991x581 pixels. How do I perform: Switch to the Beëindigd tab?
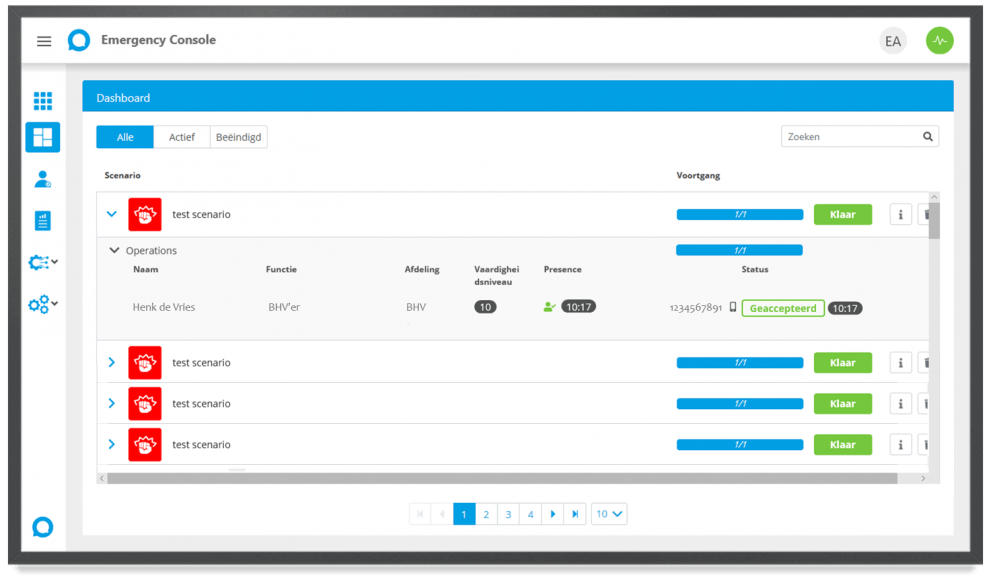coord(238,137)
